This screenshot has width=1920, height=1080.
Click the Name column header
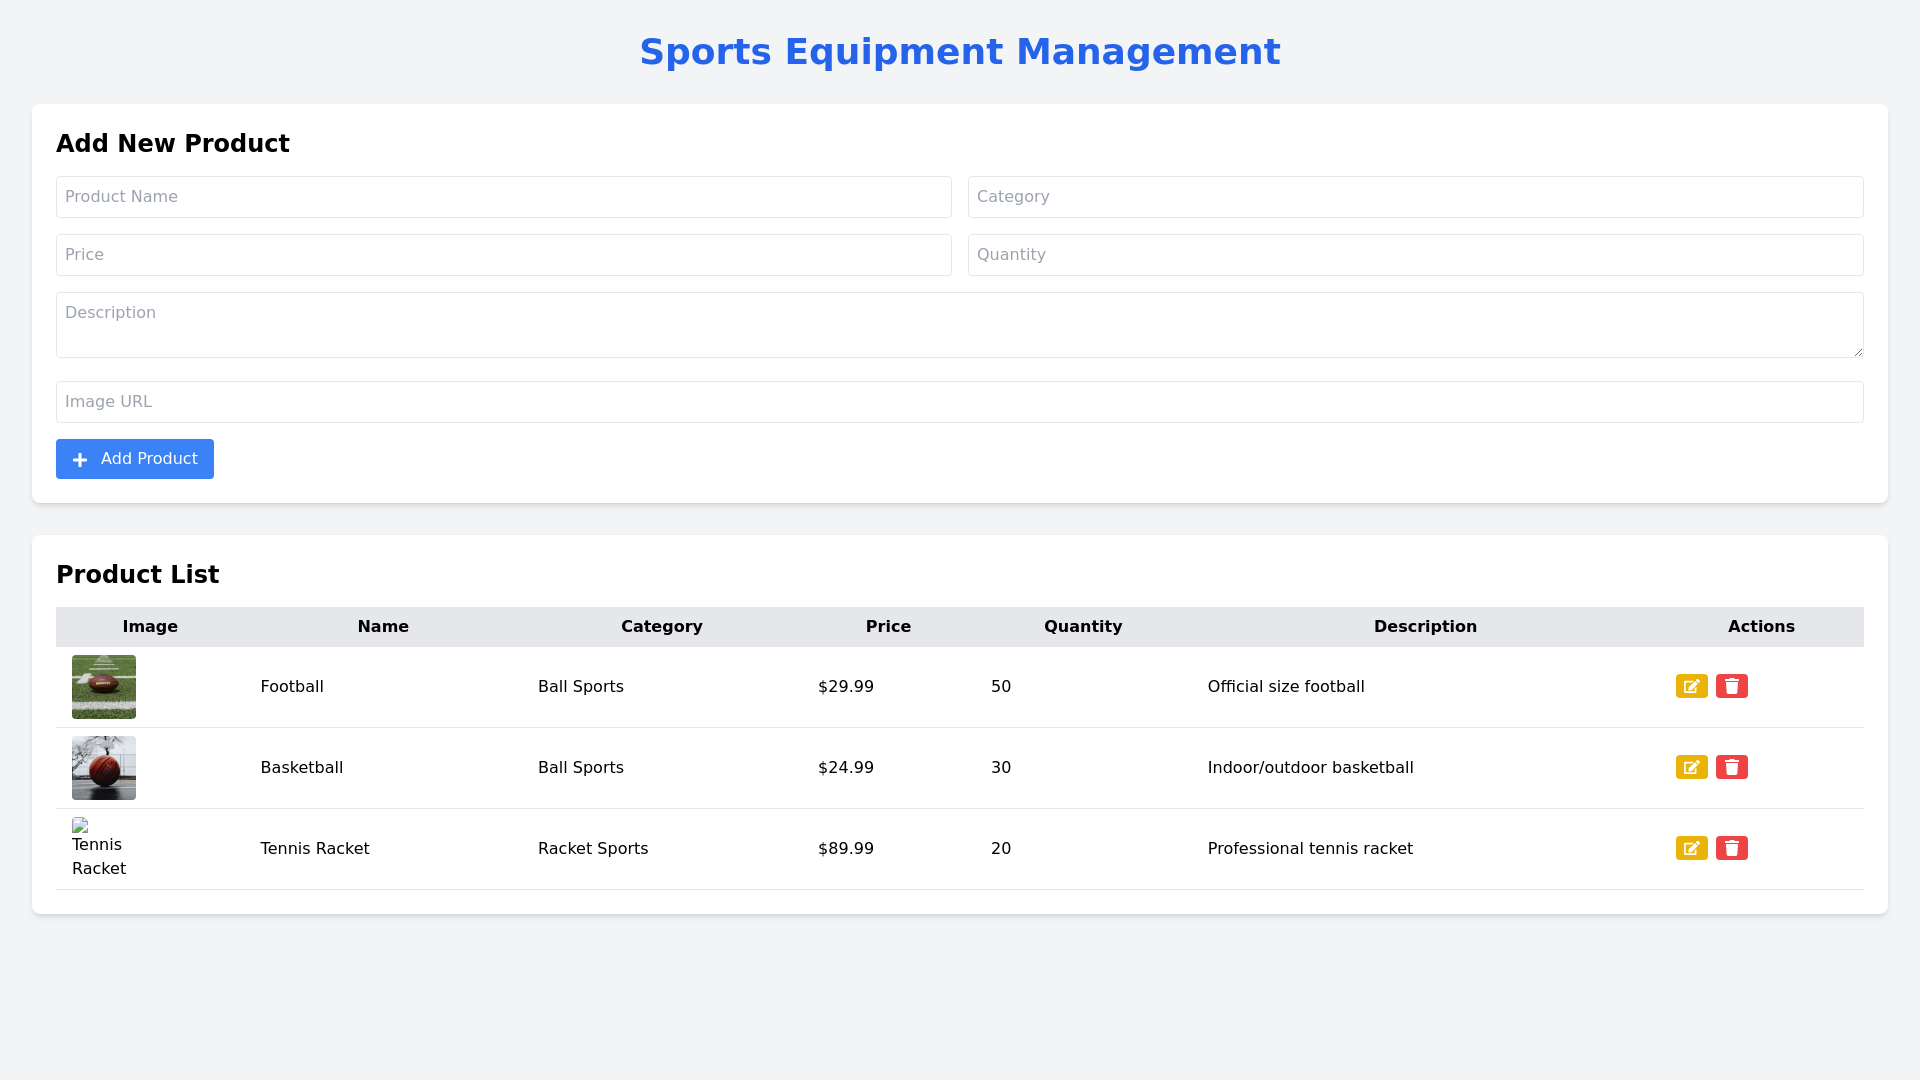tap(383, 627)
